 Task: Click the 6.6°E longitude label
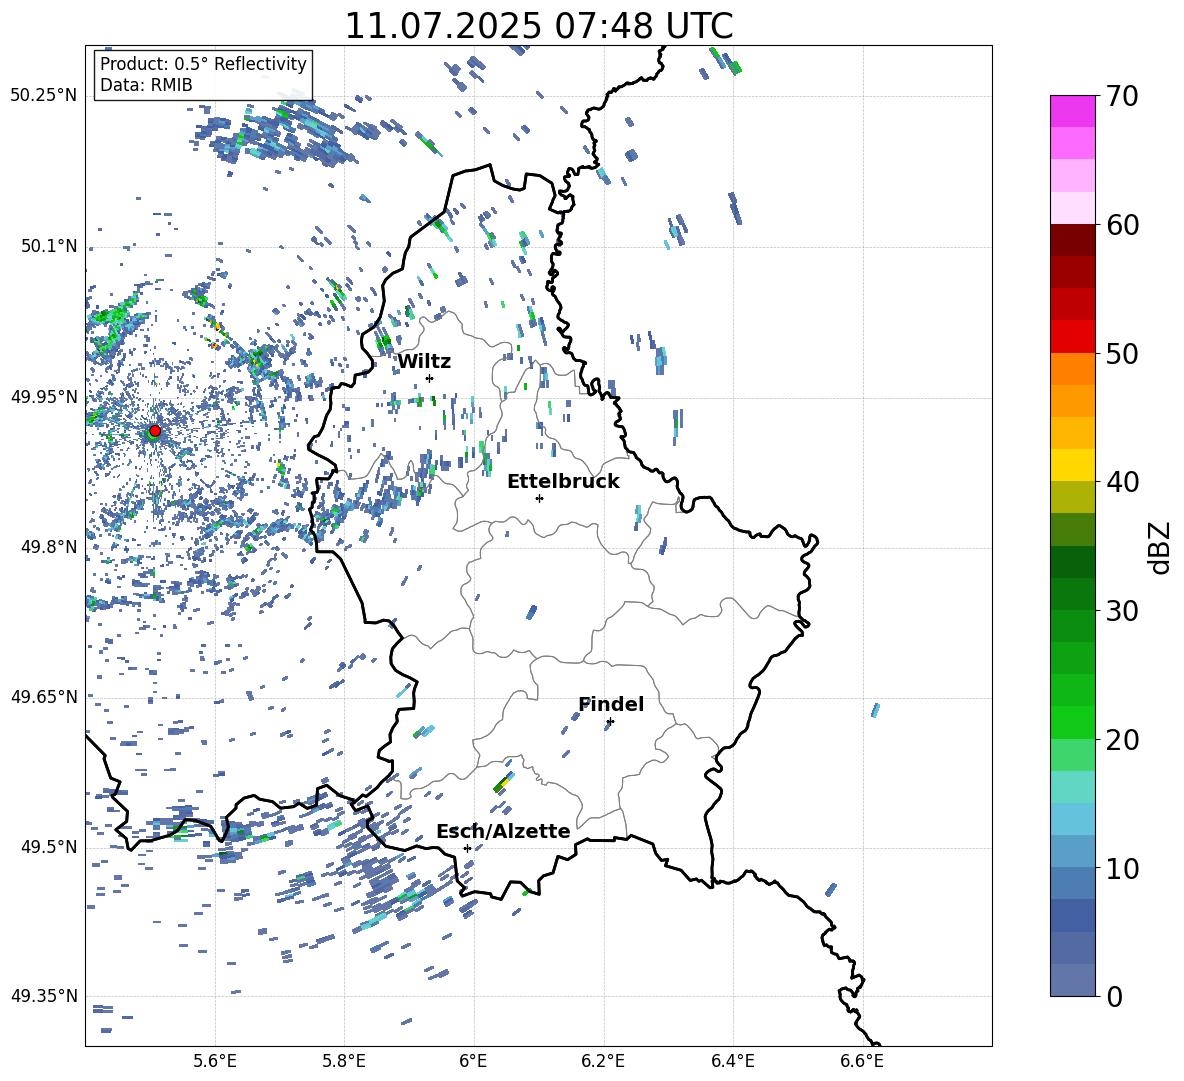(x=862, y=1061)
